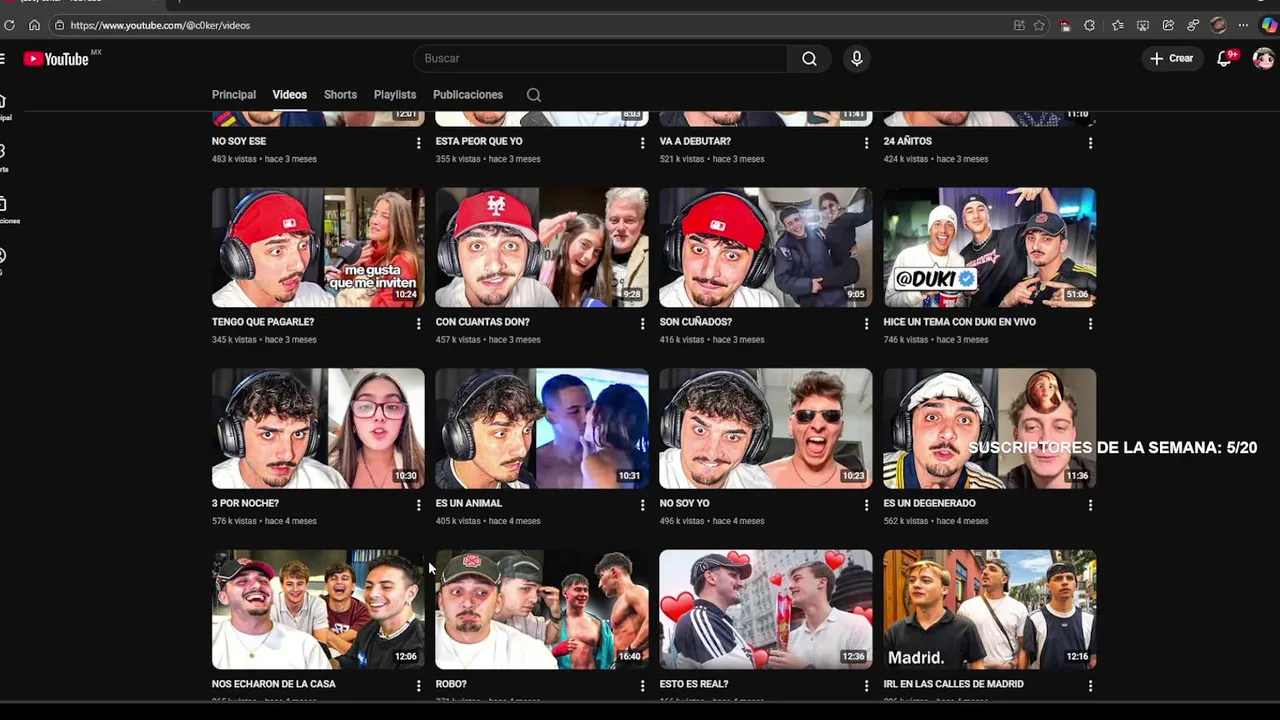This screenshot has height=720, width=1280.
Task: Open the browser profile picture
Action: point(1218,26)
